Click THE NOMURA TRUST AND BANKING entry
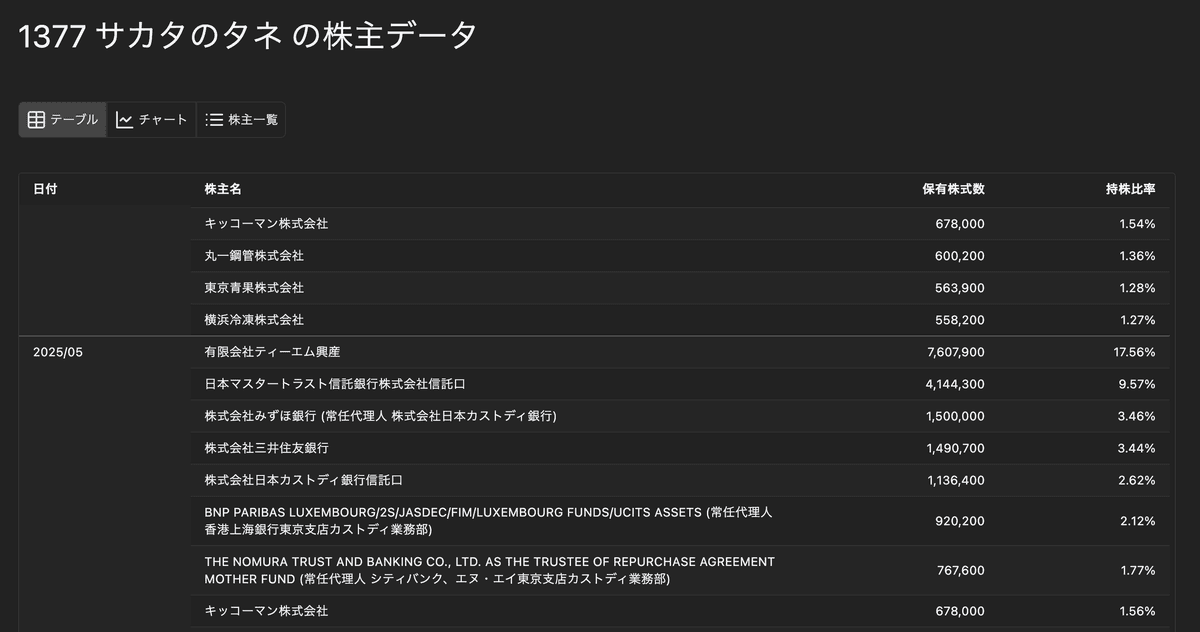This screenshot has height=632, width=1200. [x=489, y=570]
